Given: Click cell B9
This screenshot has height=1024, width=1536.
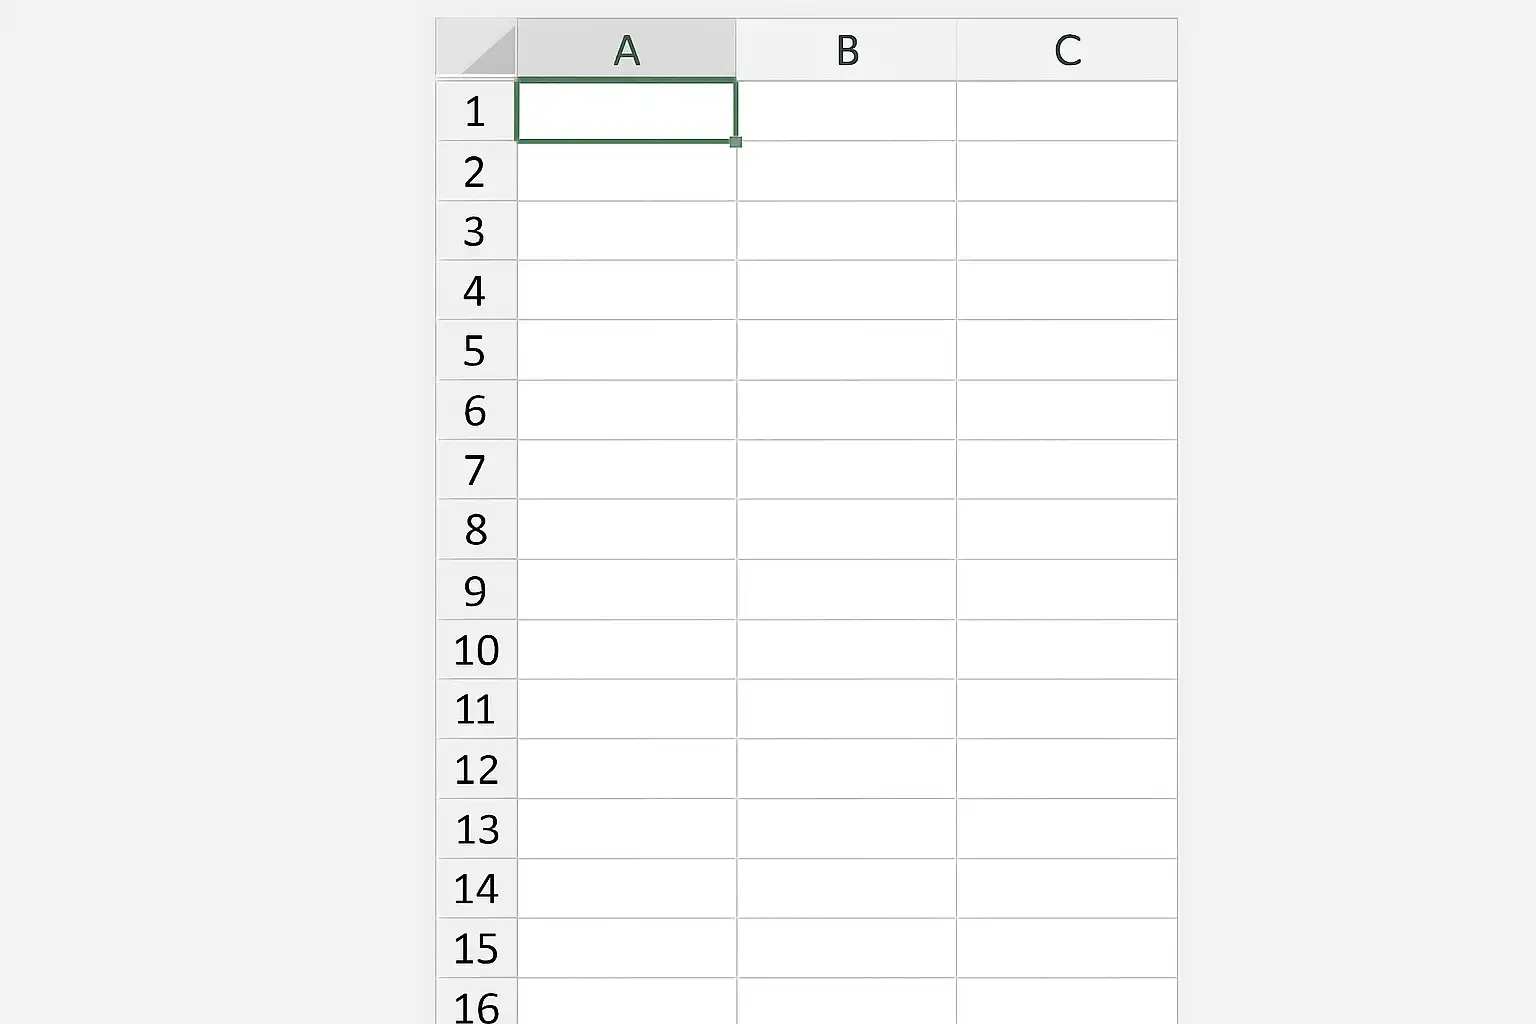Looking at the screenshot, I should pyautogui.click(x=846, y=590).
